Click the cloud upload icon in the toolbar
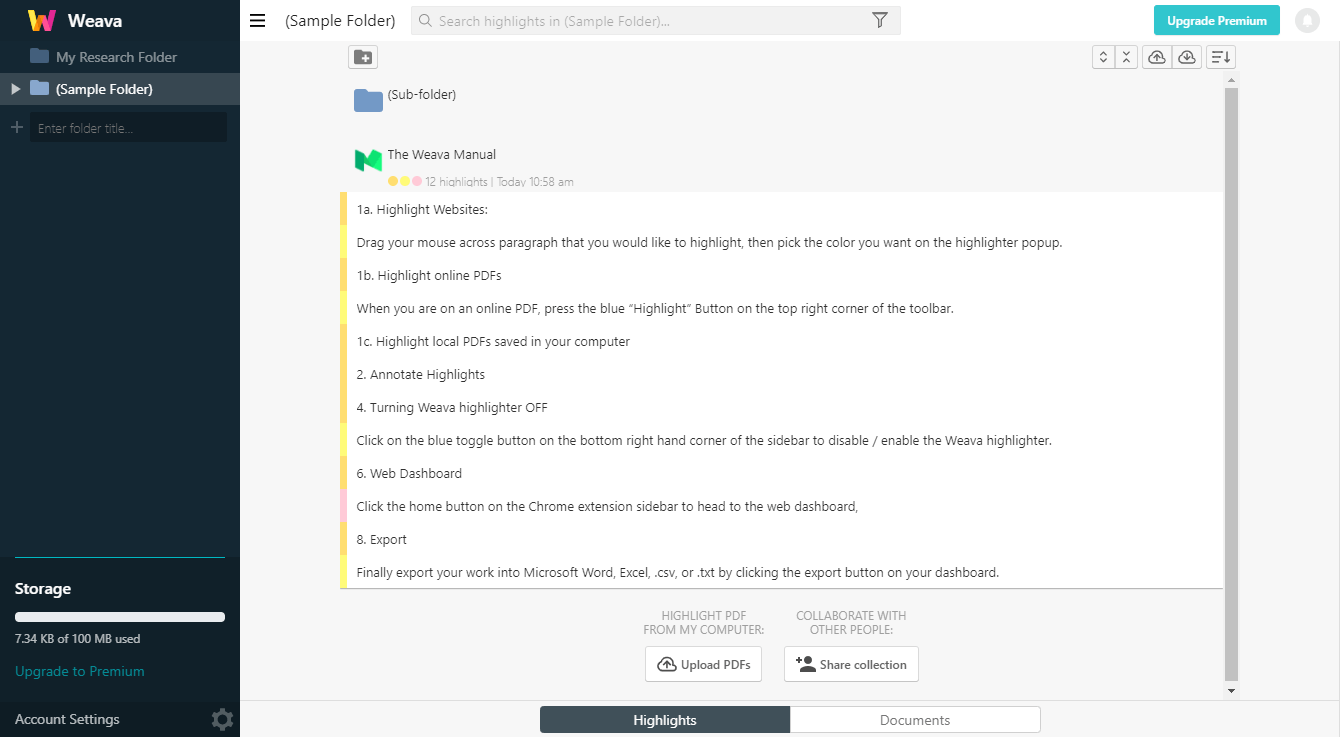 click(x=1157, y=57)
